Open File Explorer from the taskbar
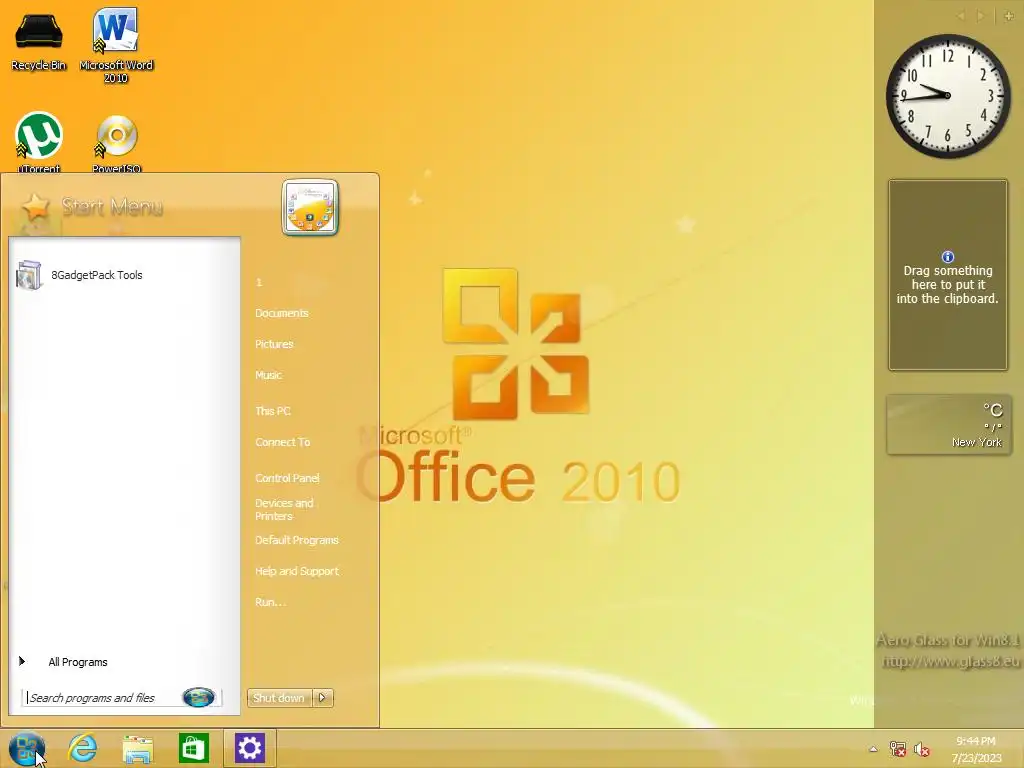This screenshot has height=768, width=1024. tap(138, 748)
